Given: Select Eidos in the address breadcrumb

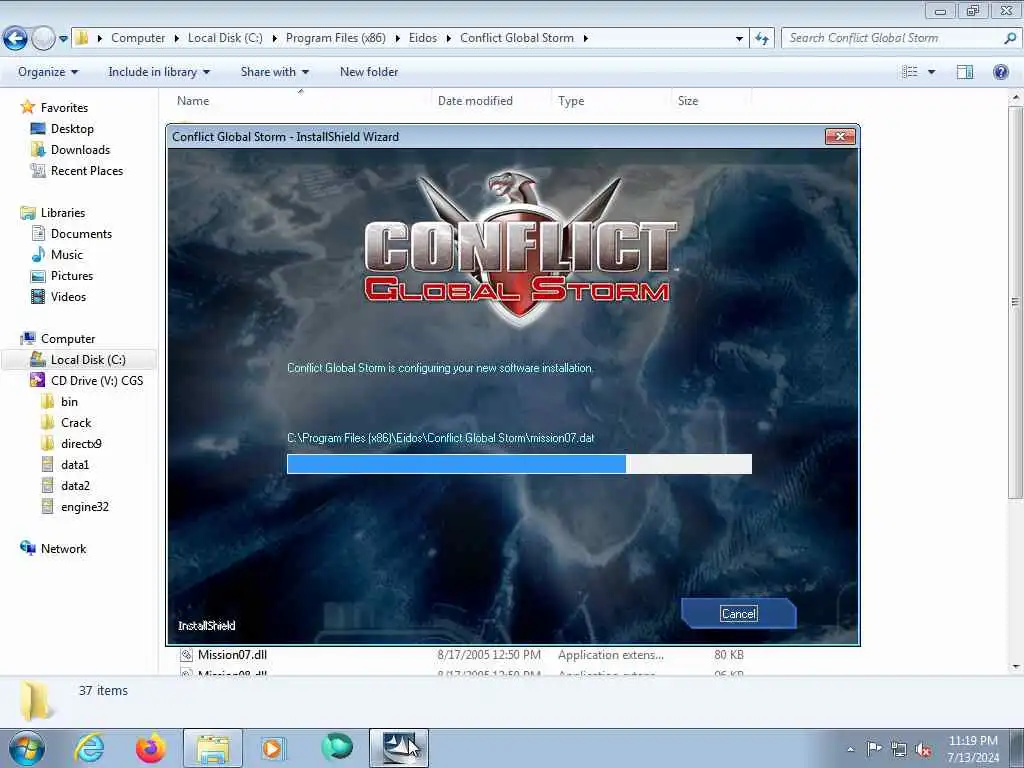Looking at the screenshot, I should click(423, 38).
